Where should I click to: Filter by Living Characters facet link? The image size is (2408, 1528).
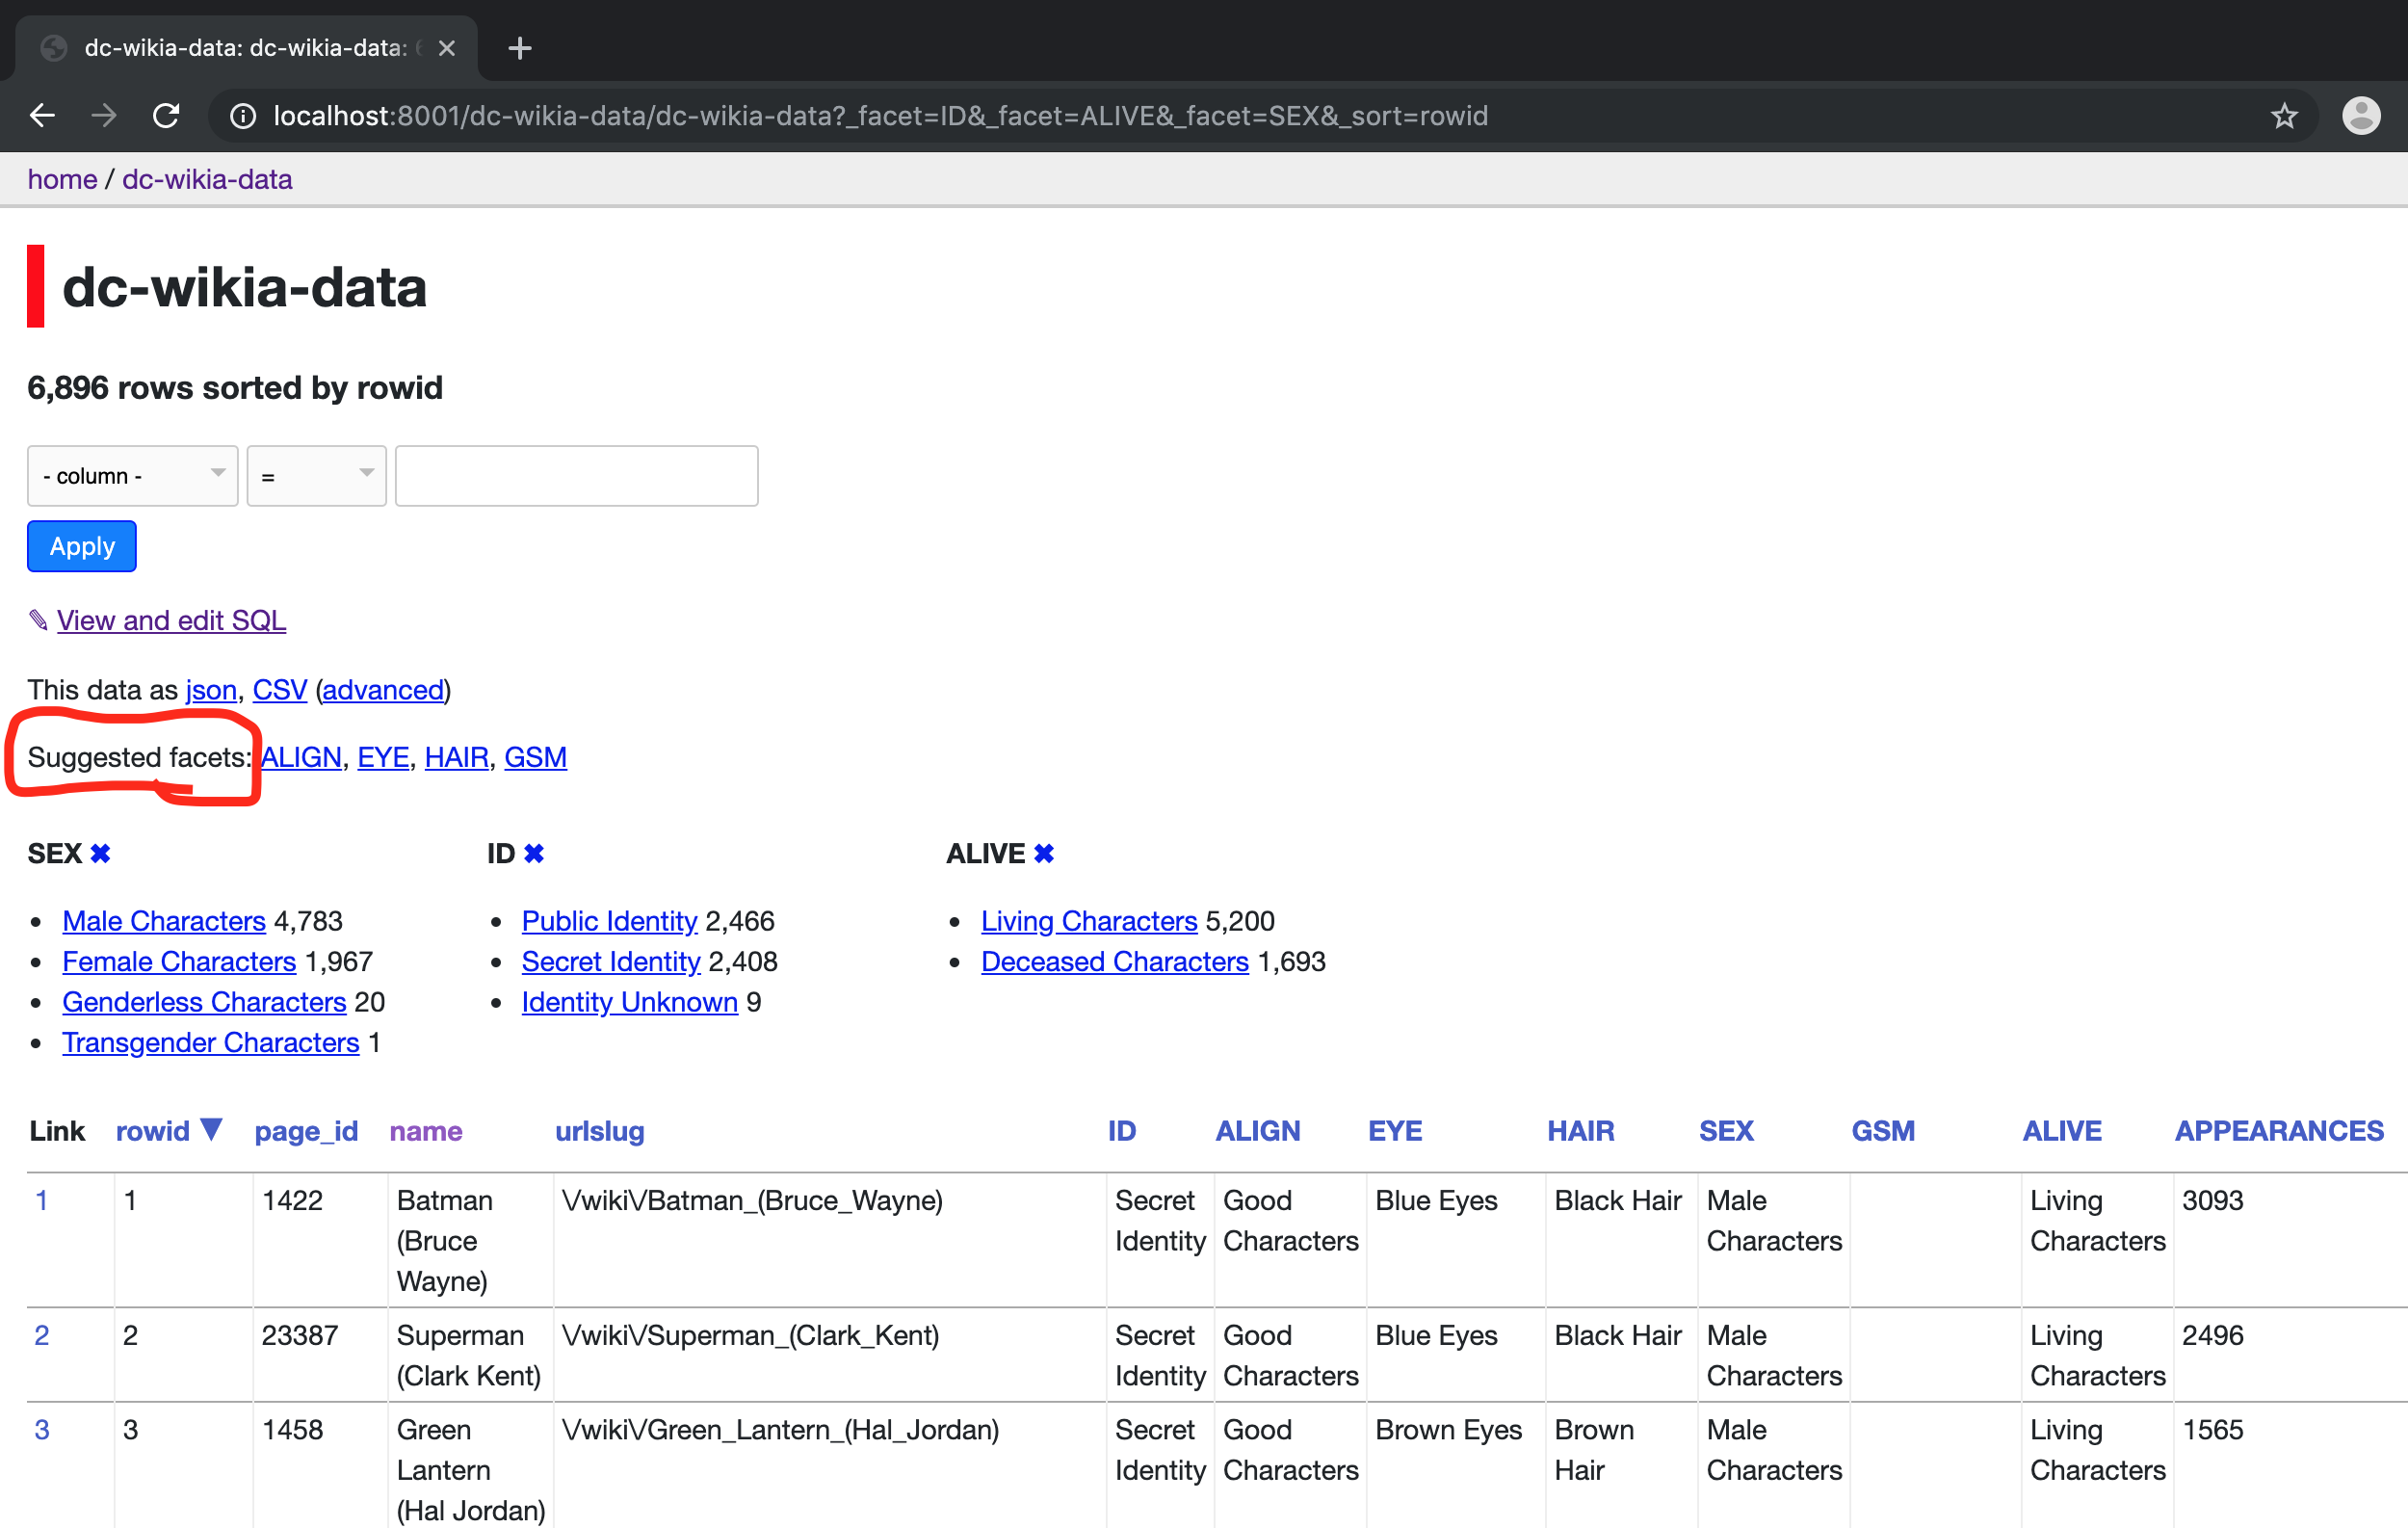pyautogui.click(x=1089, y=921)
